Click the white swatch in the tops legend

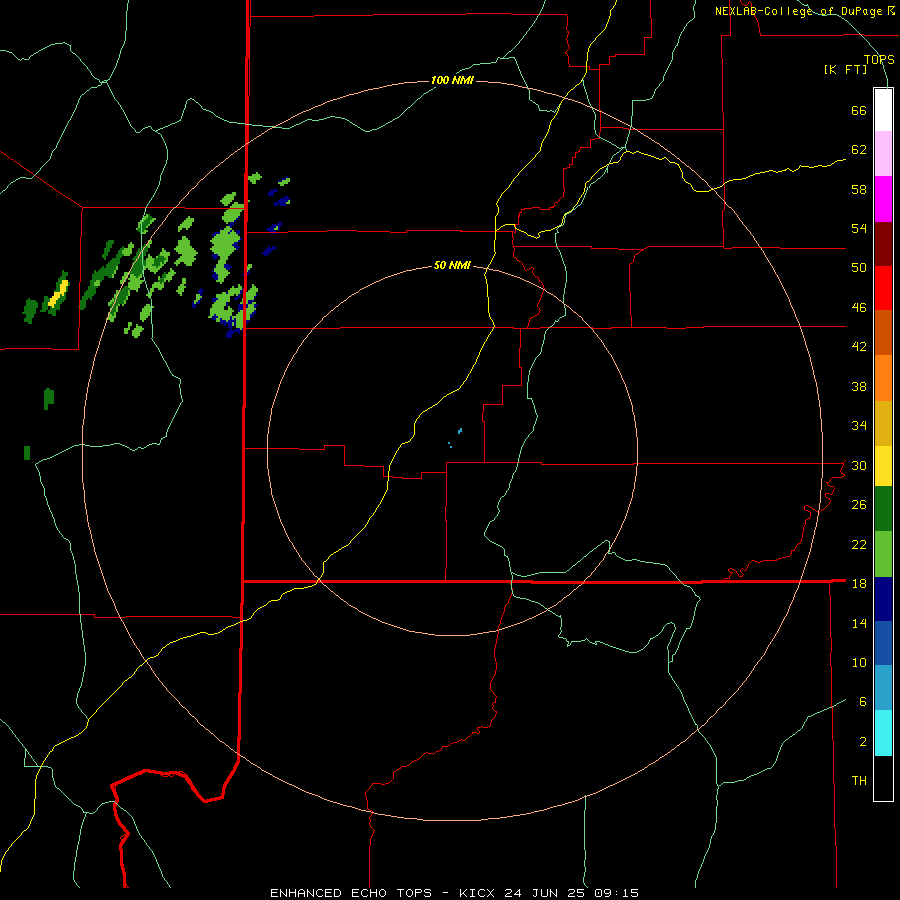(x=883, y=110)
